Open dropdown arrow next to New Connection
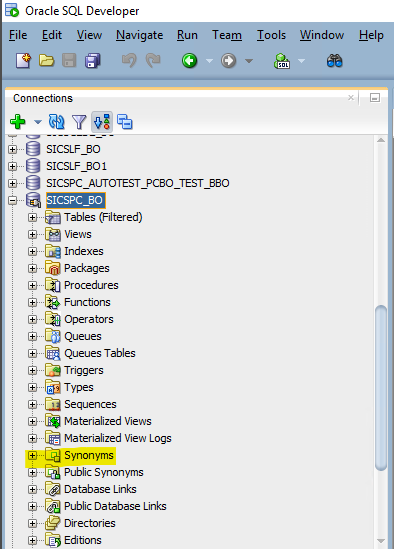 [37, 122]
